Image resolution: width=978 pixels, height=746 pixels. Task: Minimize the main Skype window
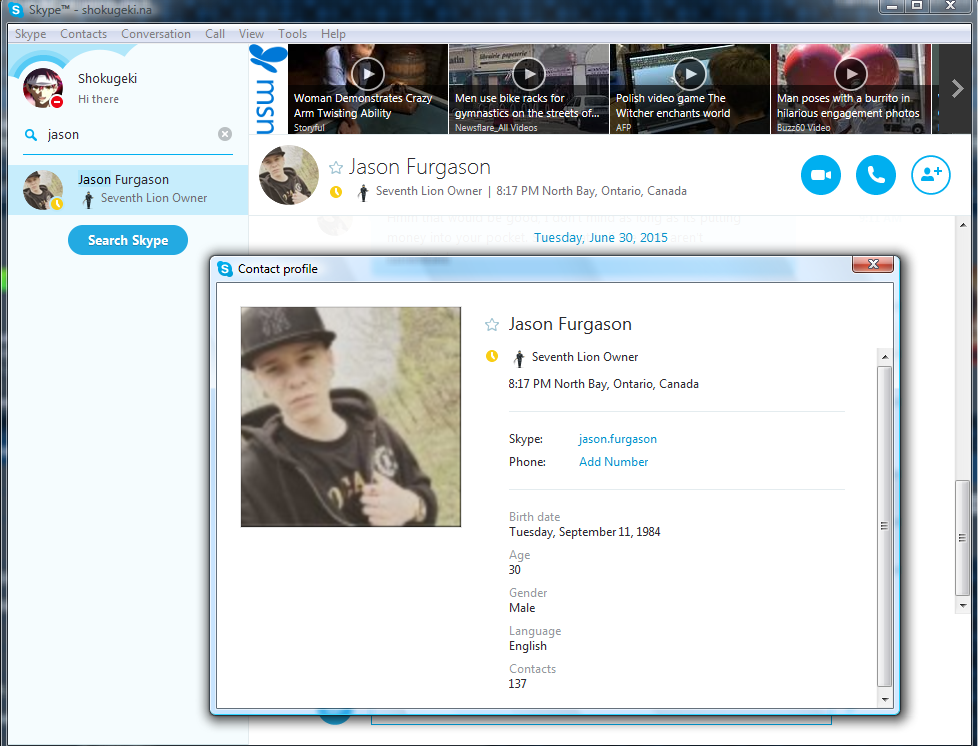[892, 6]
